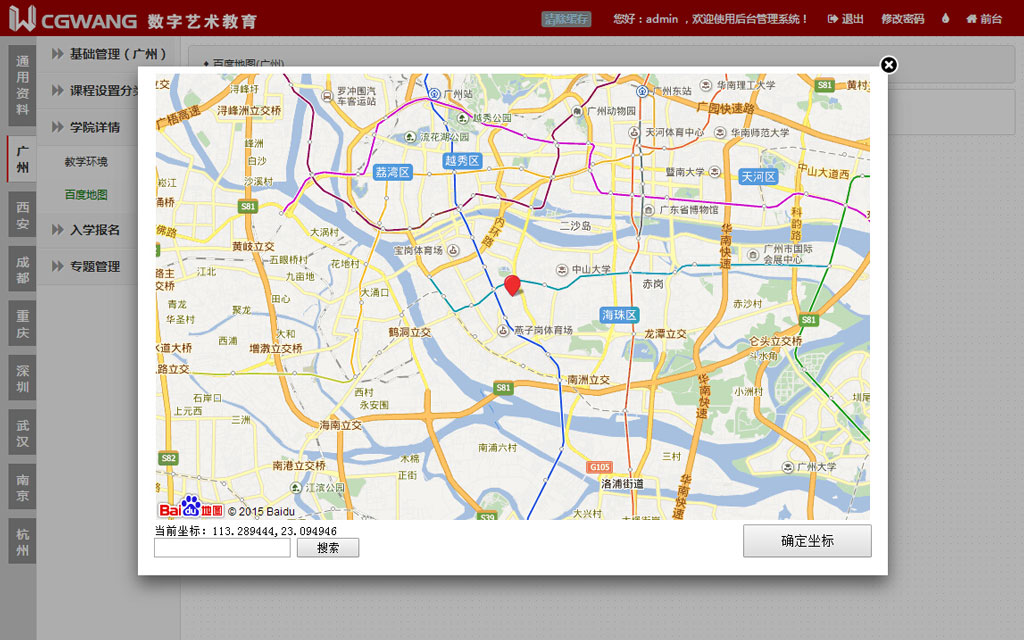Open the 修改密码 link
Screen dimensions: 1024x640
pyautogui.click(x=903, y=19)
